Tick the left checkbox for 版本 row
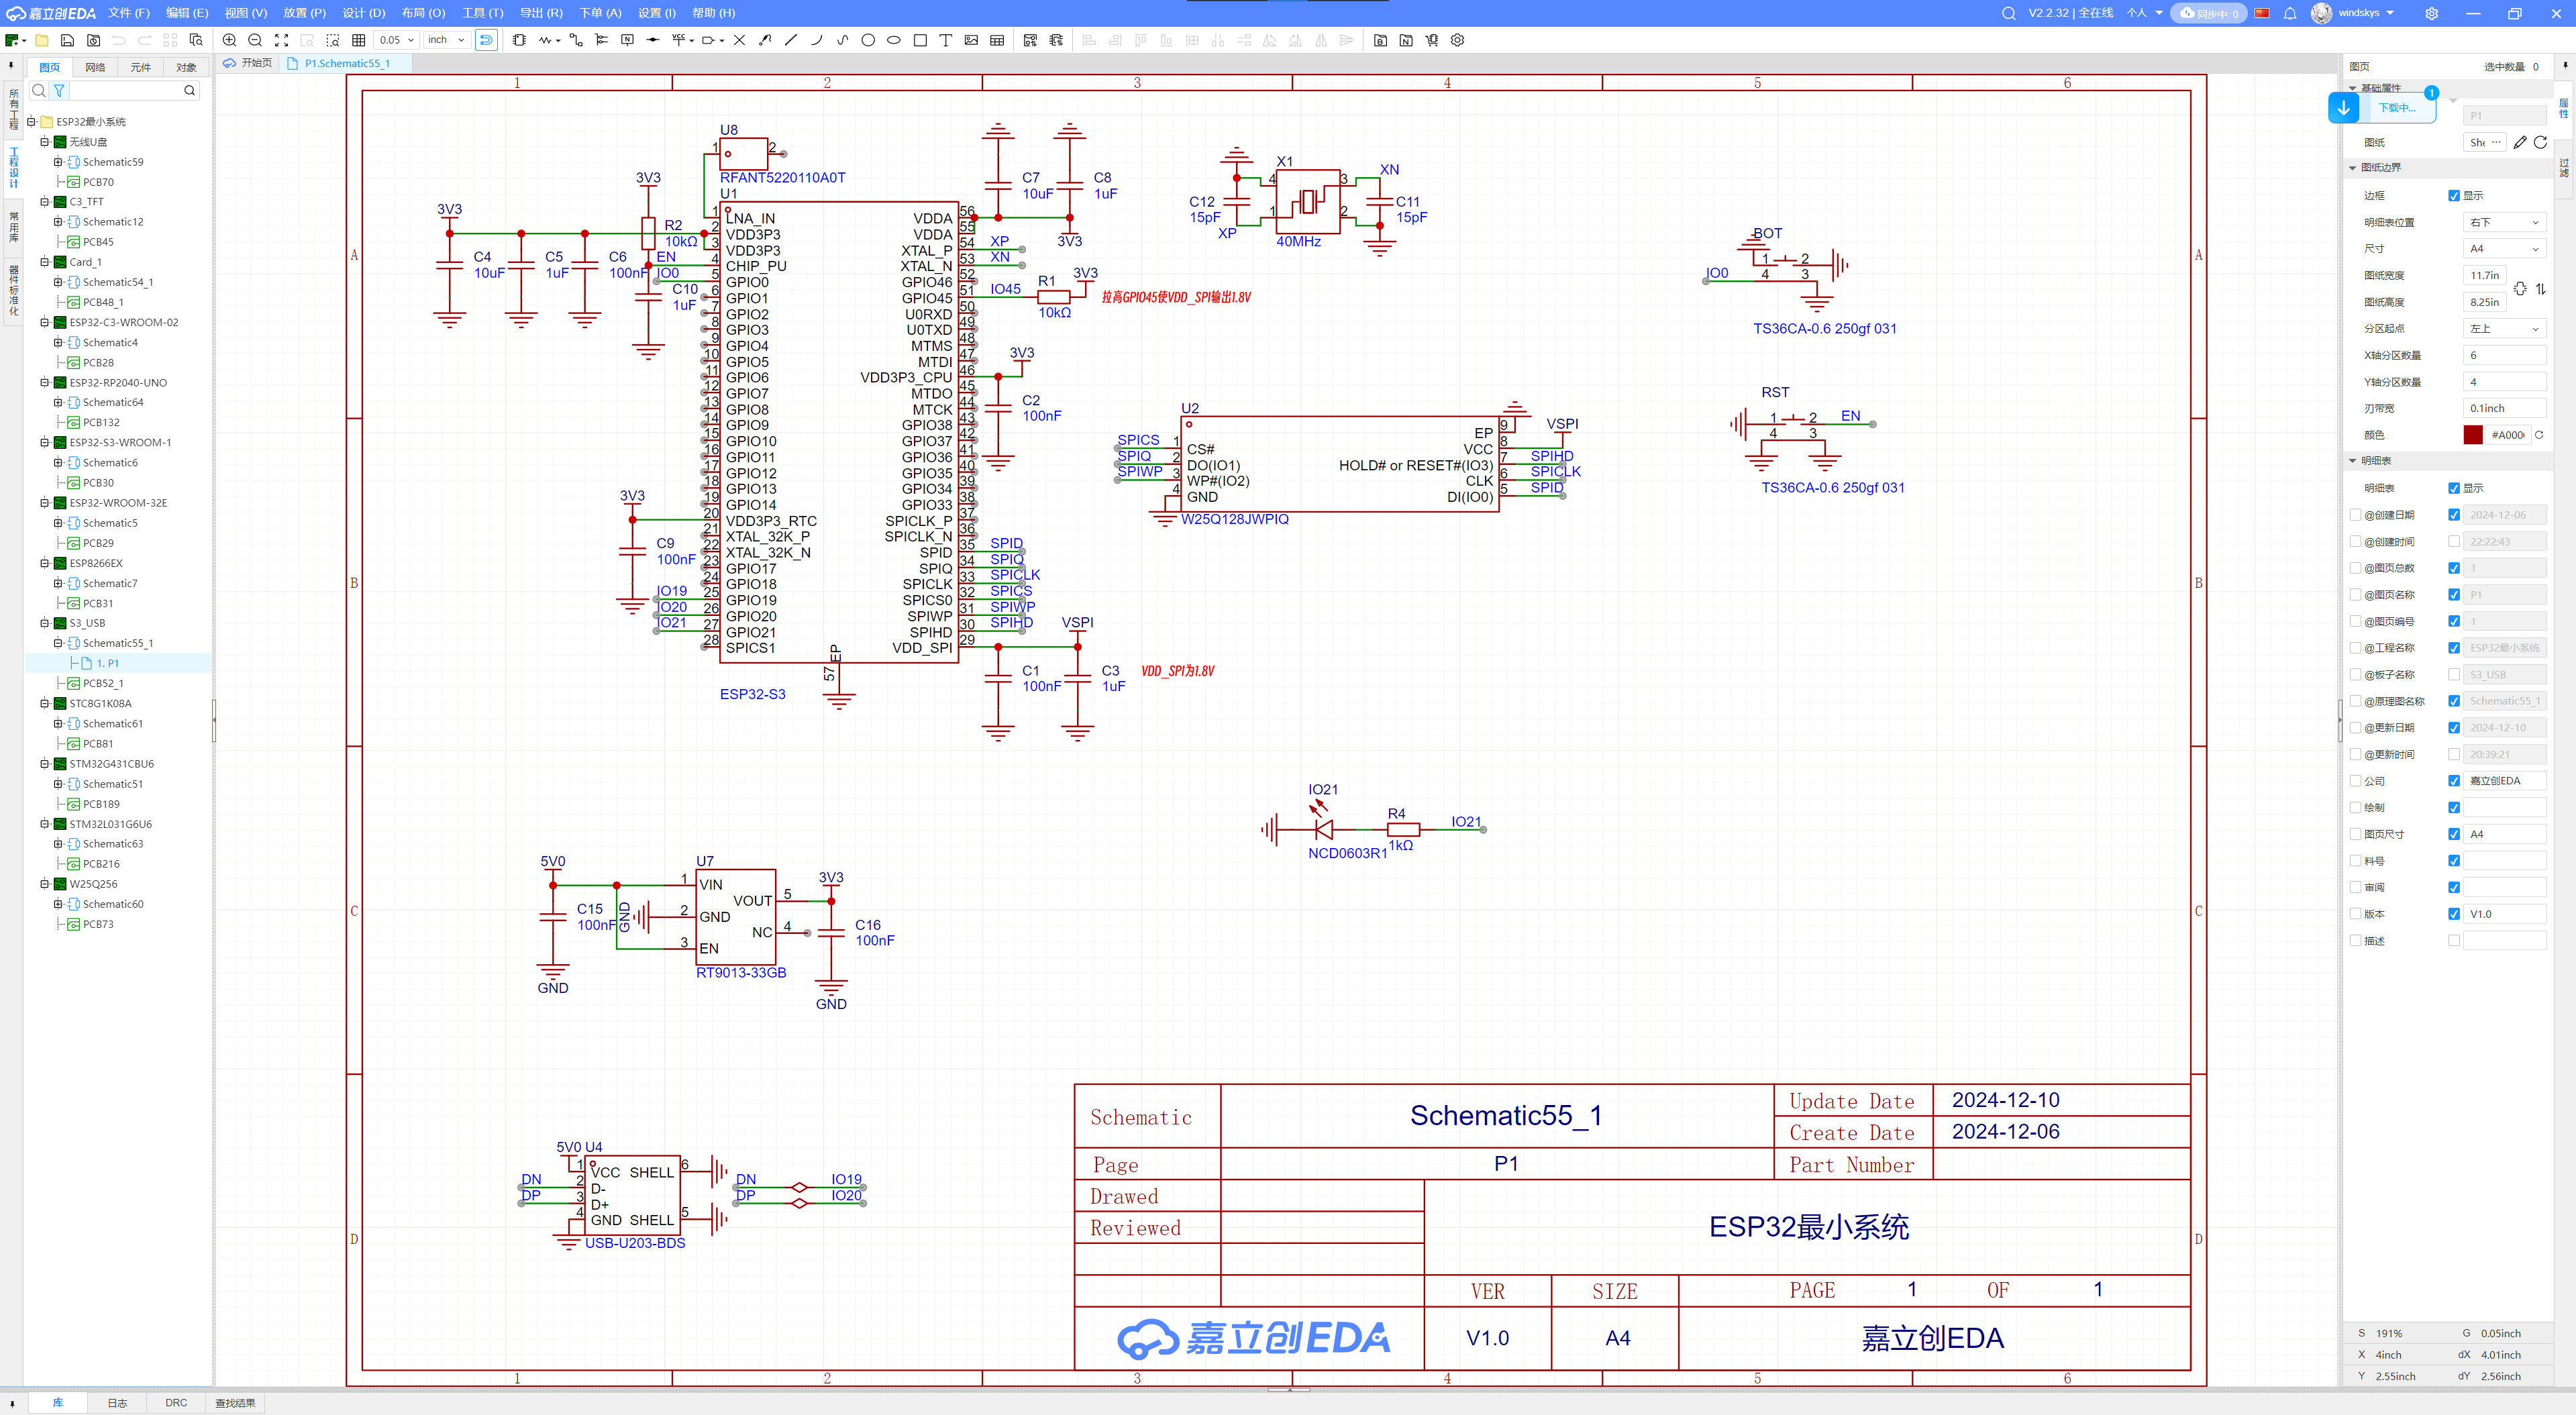This screenshot has height=1415, width=2576. coord(2355,914)
